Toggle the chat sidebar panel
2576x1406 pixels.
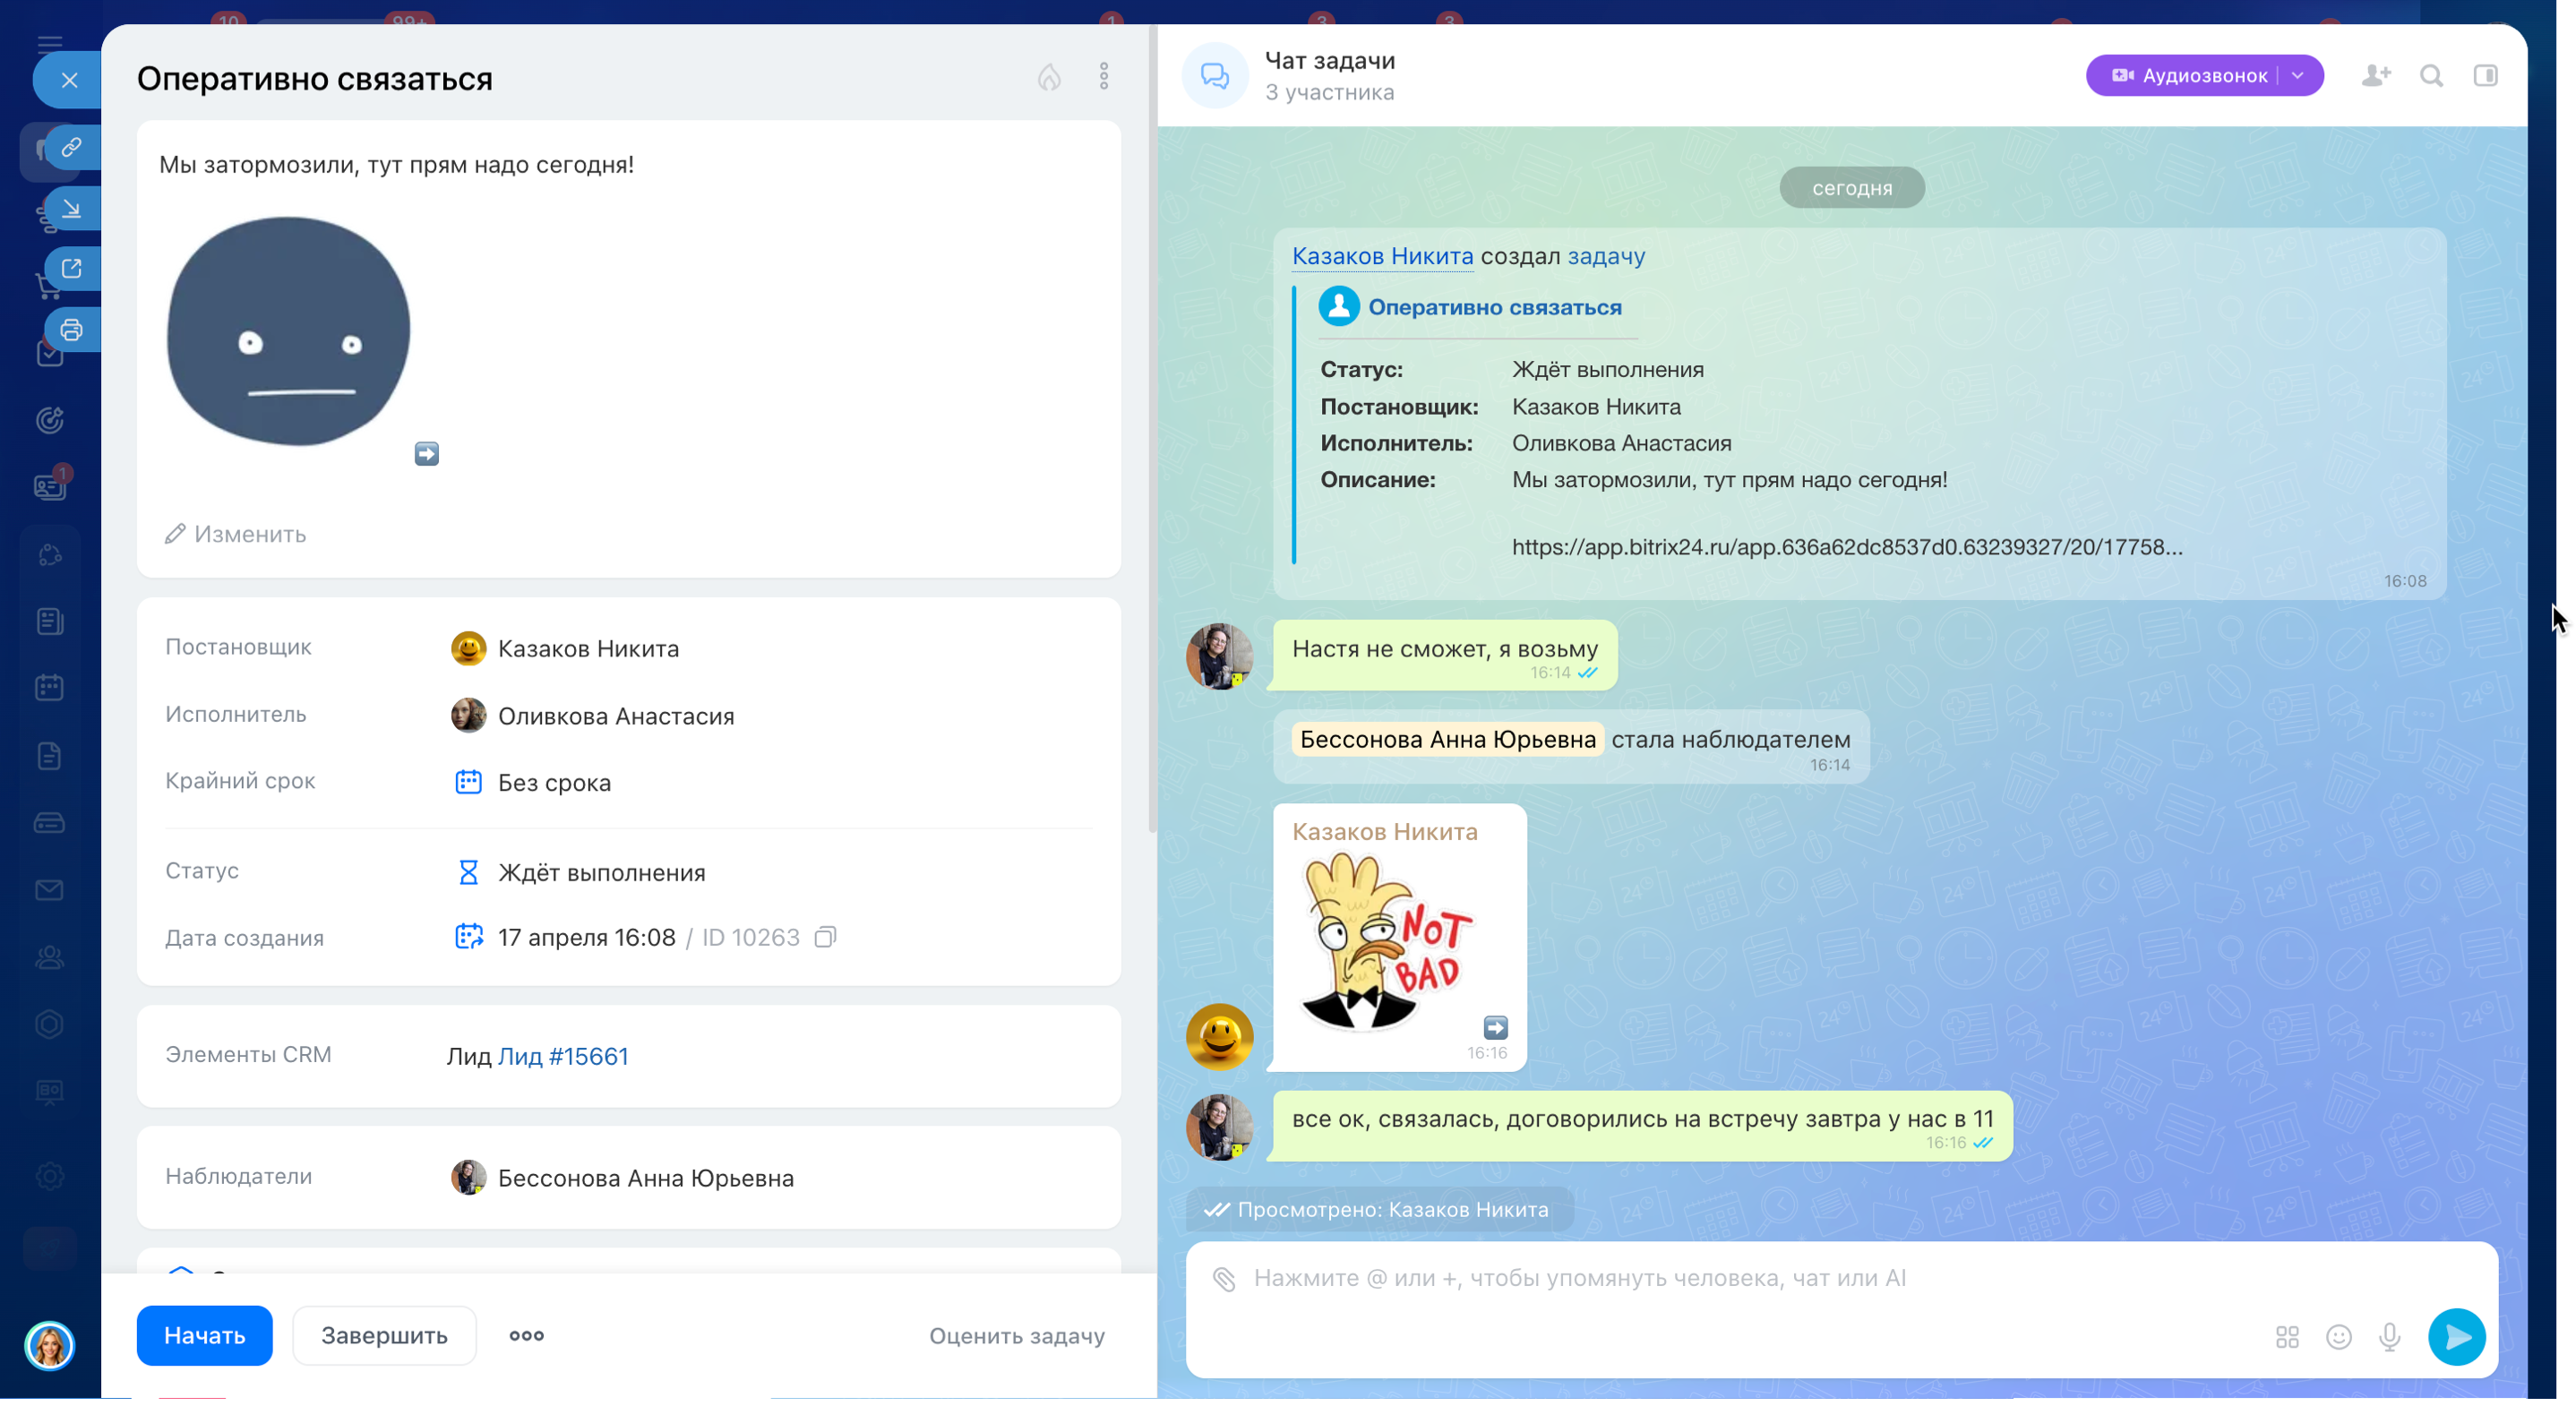2485,76
